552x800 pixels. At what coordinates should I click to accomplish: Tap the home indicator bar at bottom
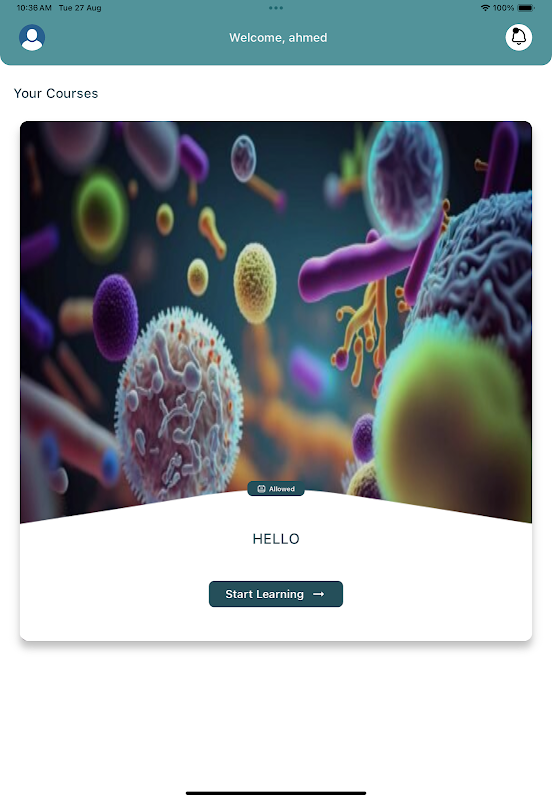coord(276,793)
